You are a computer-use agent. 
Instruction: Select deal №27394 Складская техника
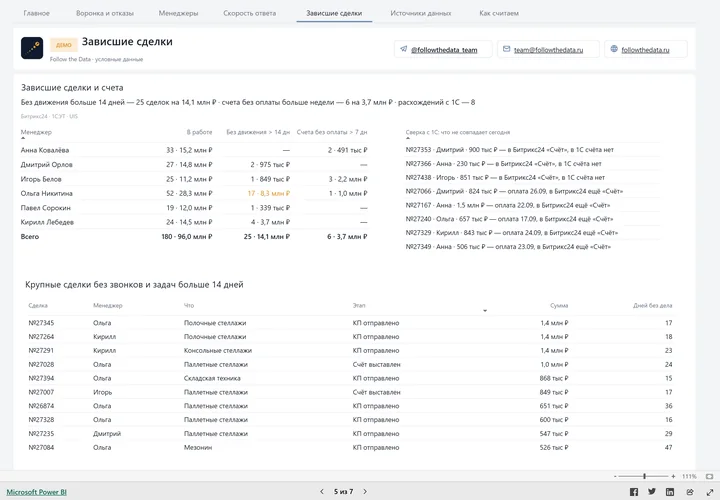(x=350, y=378)
